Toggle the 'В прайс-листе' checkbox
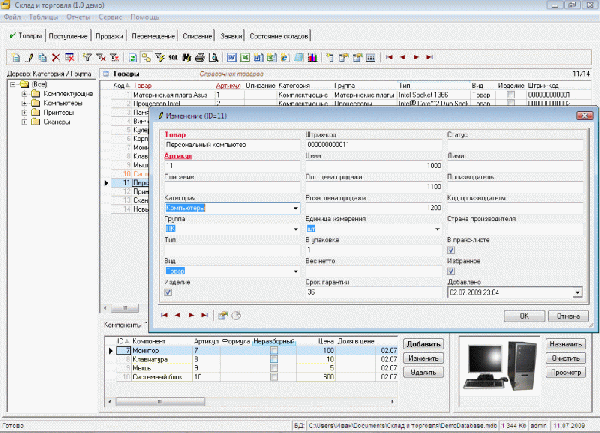600x433 pixels. coord(451,252)
